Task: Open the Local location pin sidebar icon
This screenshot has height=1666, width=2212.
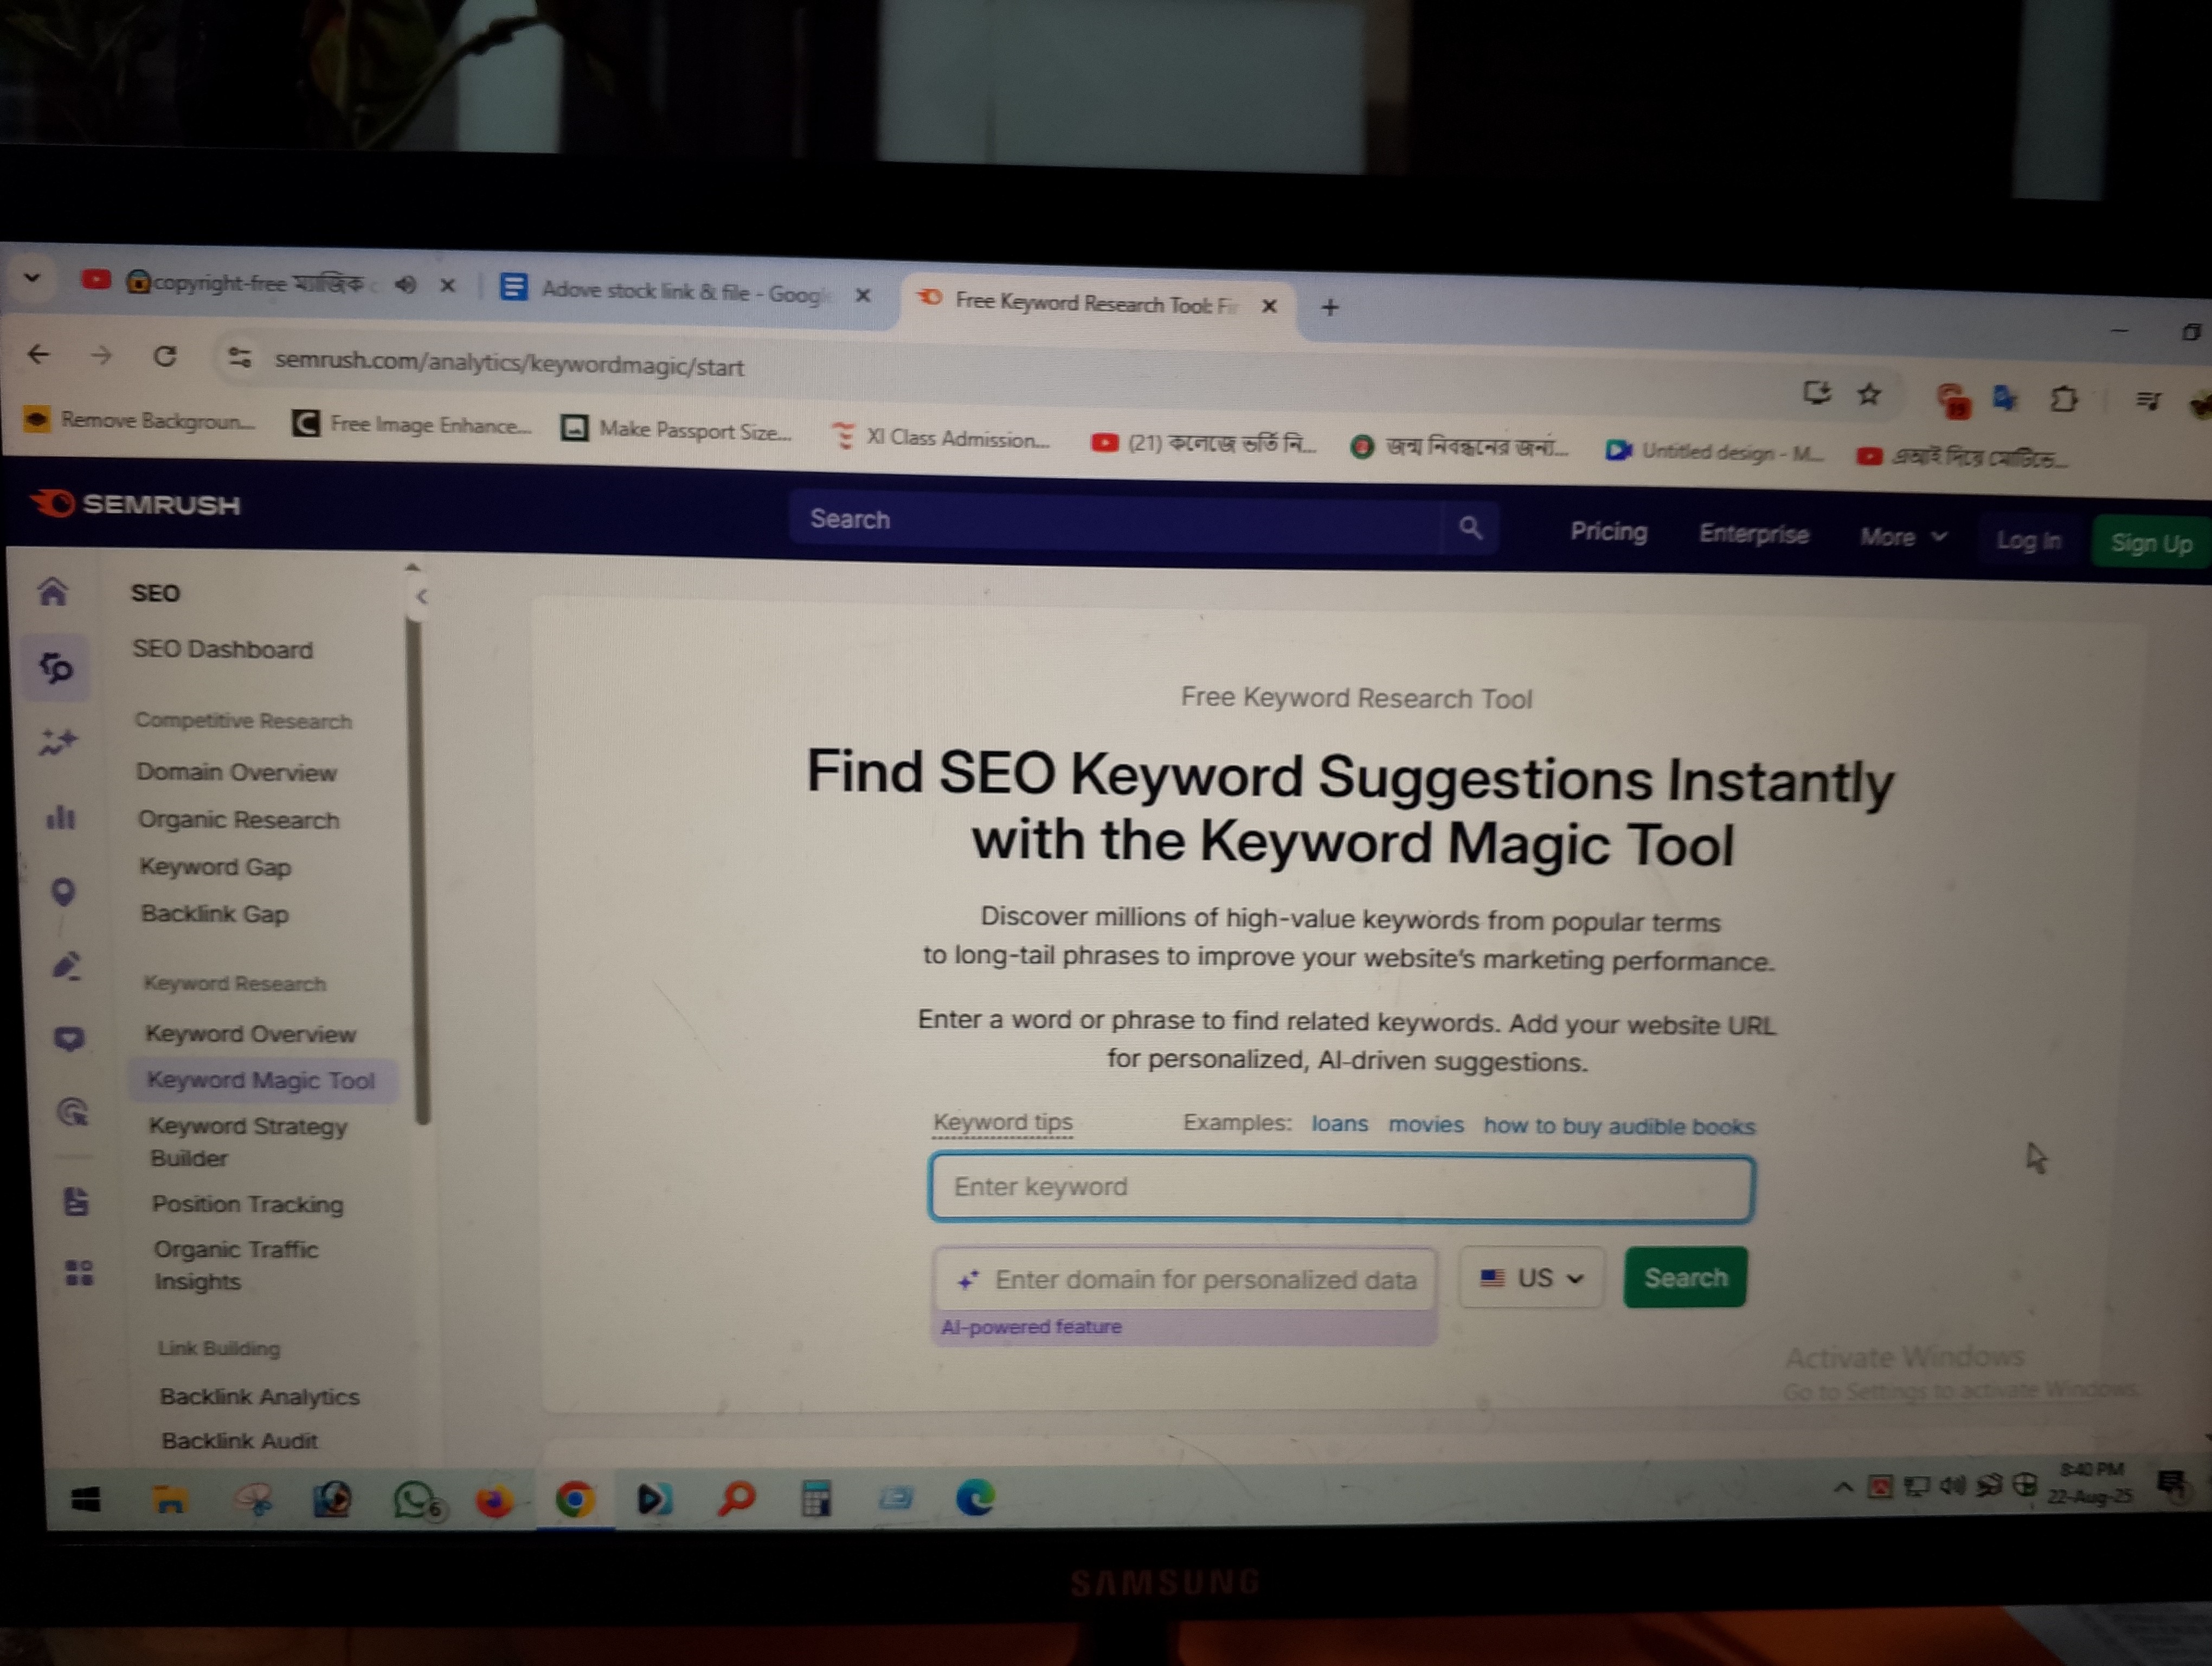Action: (63, 891)
